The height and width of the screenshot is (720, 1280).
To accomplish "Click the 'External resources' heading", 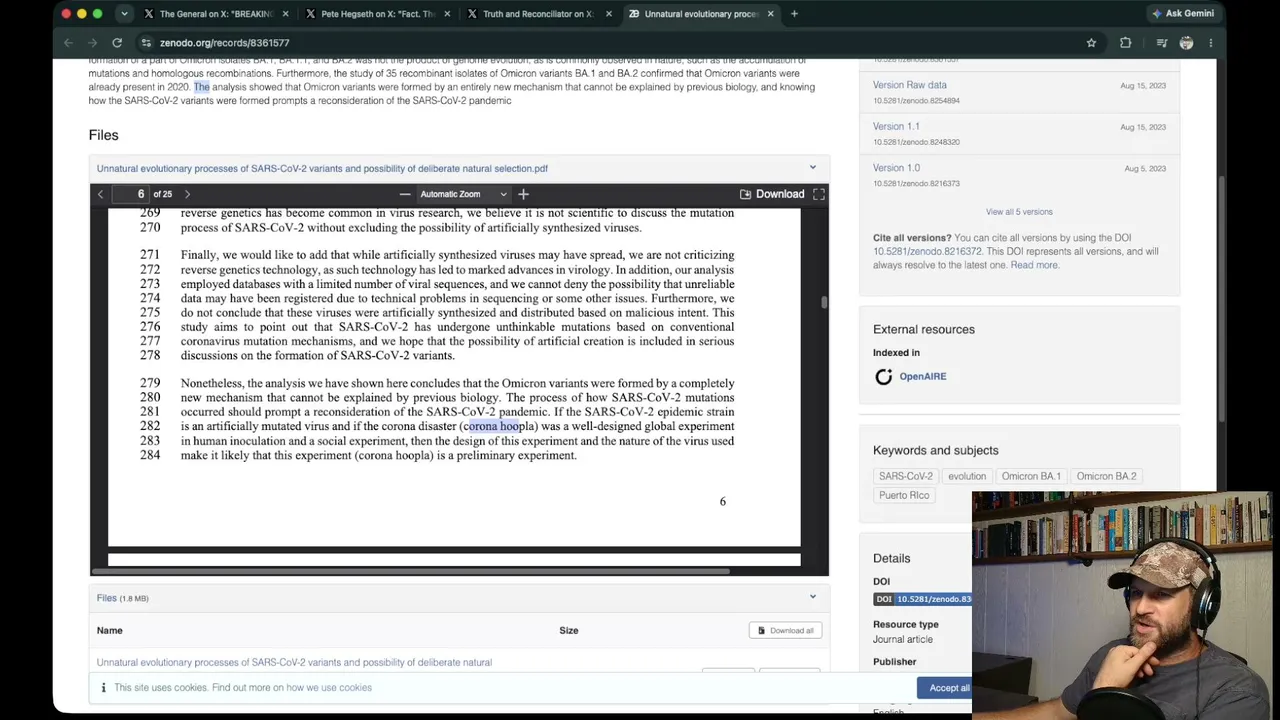I will coord(924,329).
